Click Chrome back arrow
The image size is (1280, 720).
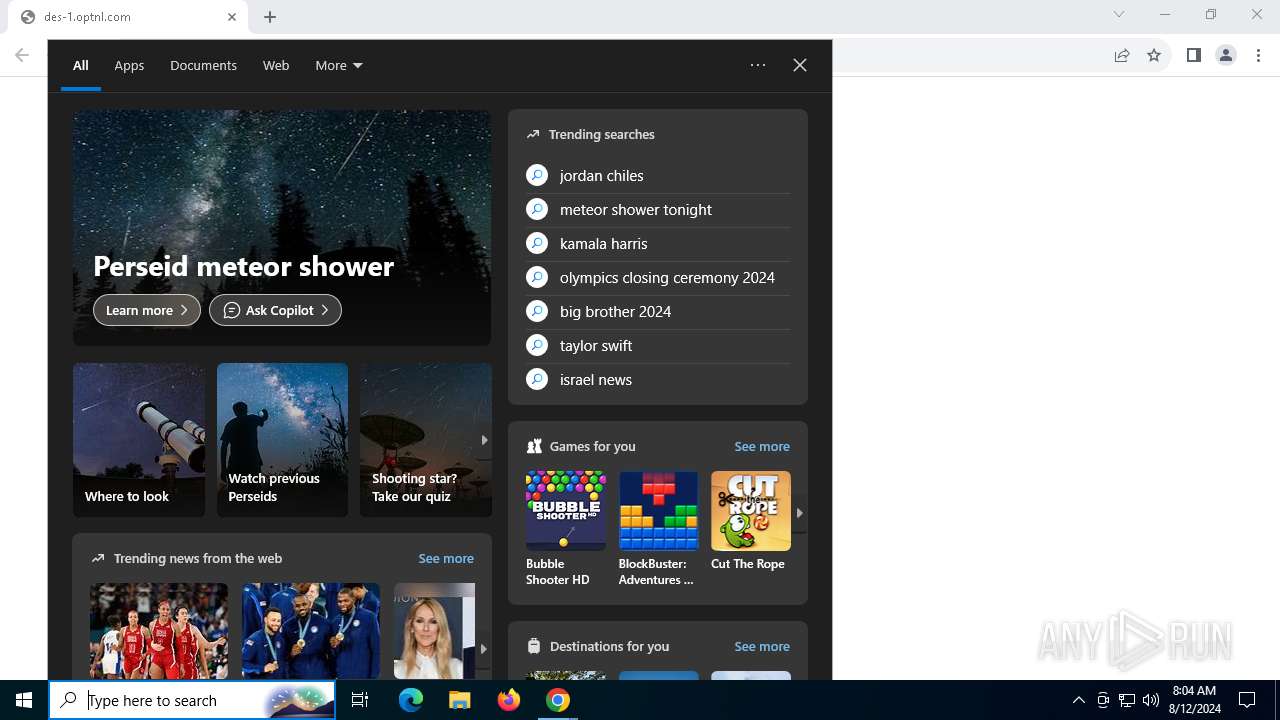(22, 55)
